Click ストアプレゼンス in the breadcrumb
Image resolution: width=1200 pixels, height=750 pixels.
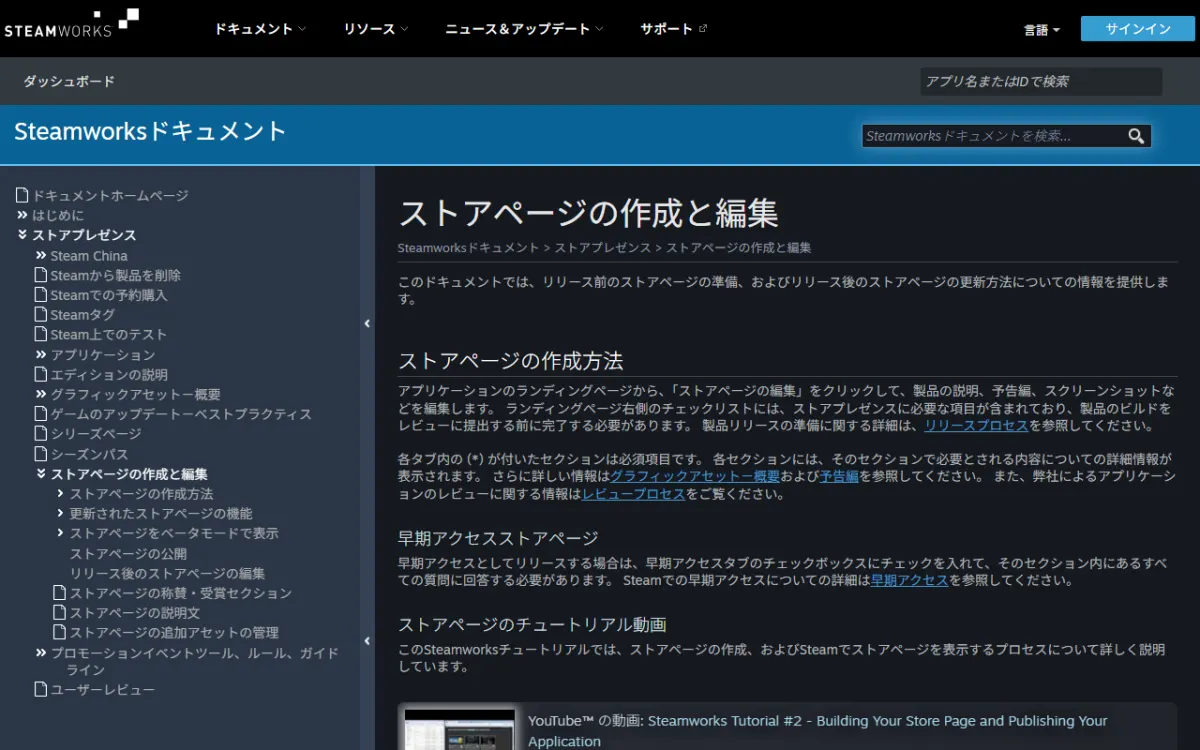(602, 247)
